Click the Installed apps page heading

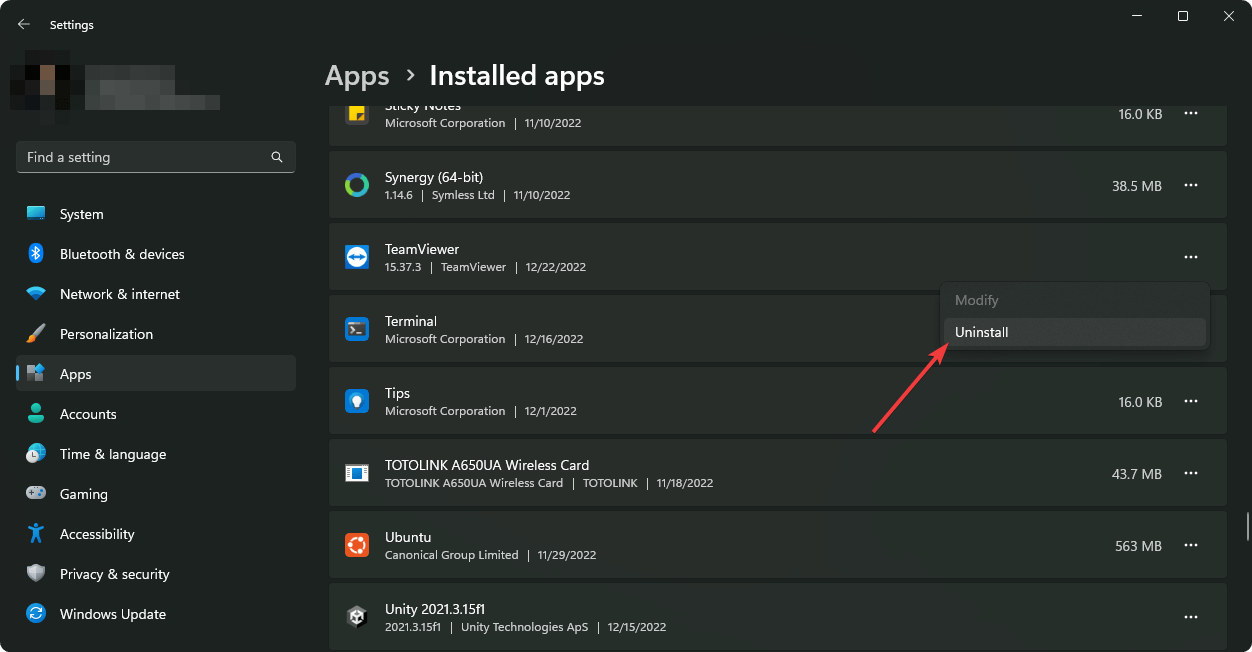pos(517,76)
